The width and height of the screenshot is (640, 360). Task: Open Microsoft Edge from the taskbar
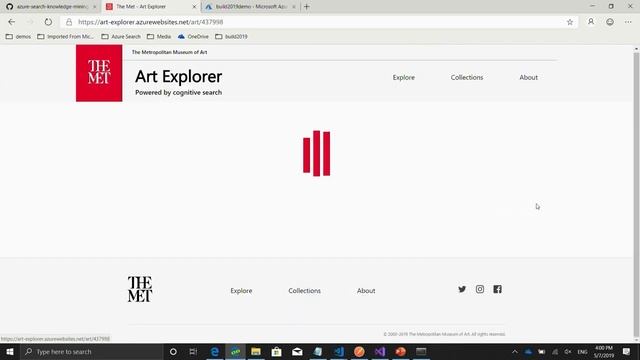point(215,351)
